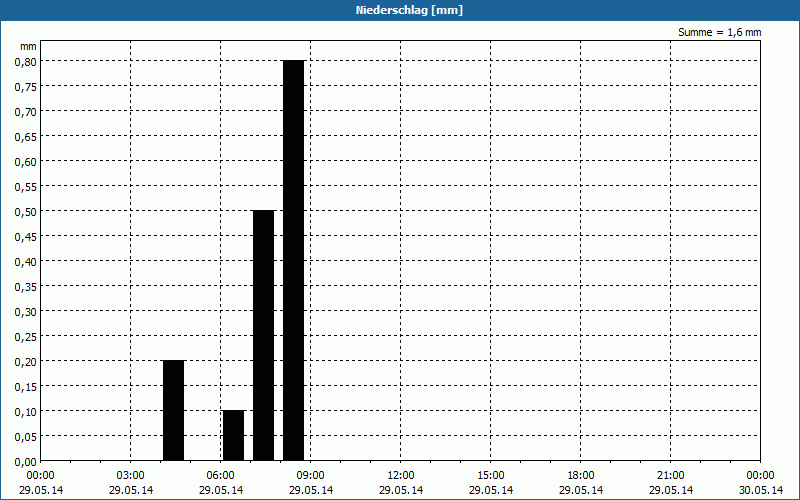Click the 0,60 y-axis label
Viewport: 800px width, 500px height.
26,162
